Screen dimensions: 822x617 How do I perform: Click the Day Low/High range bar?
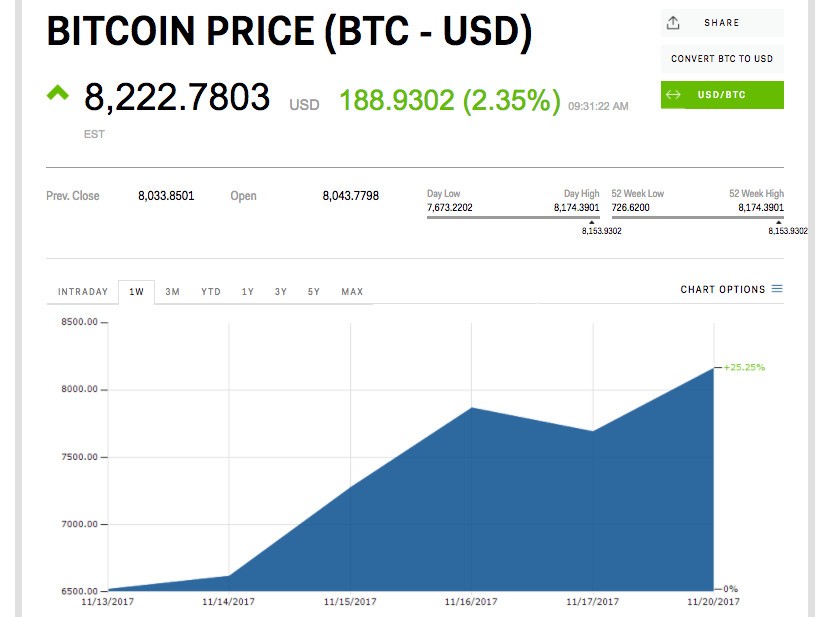[x=513, y=217]
